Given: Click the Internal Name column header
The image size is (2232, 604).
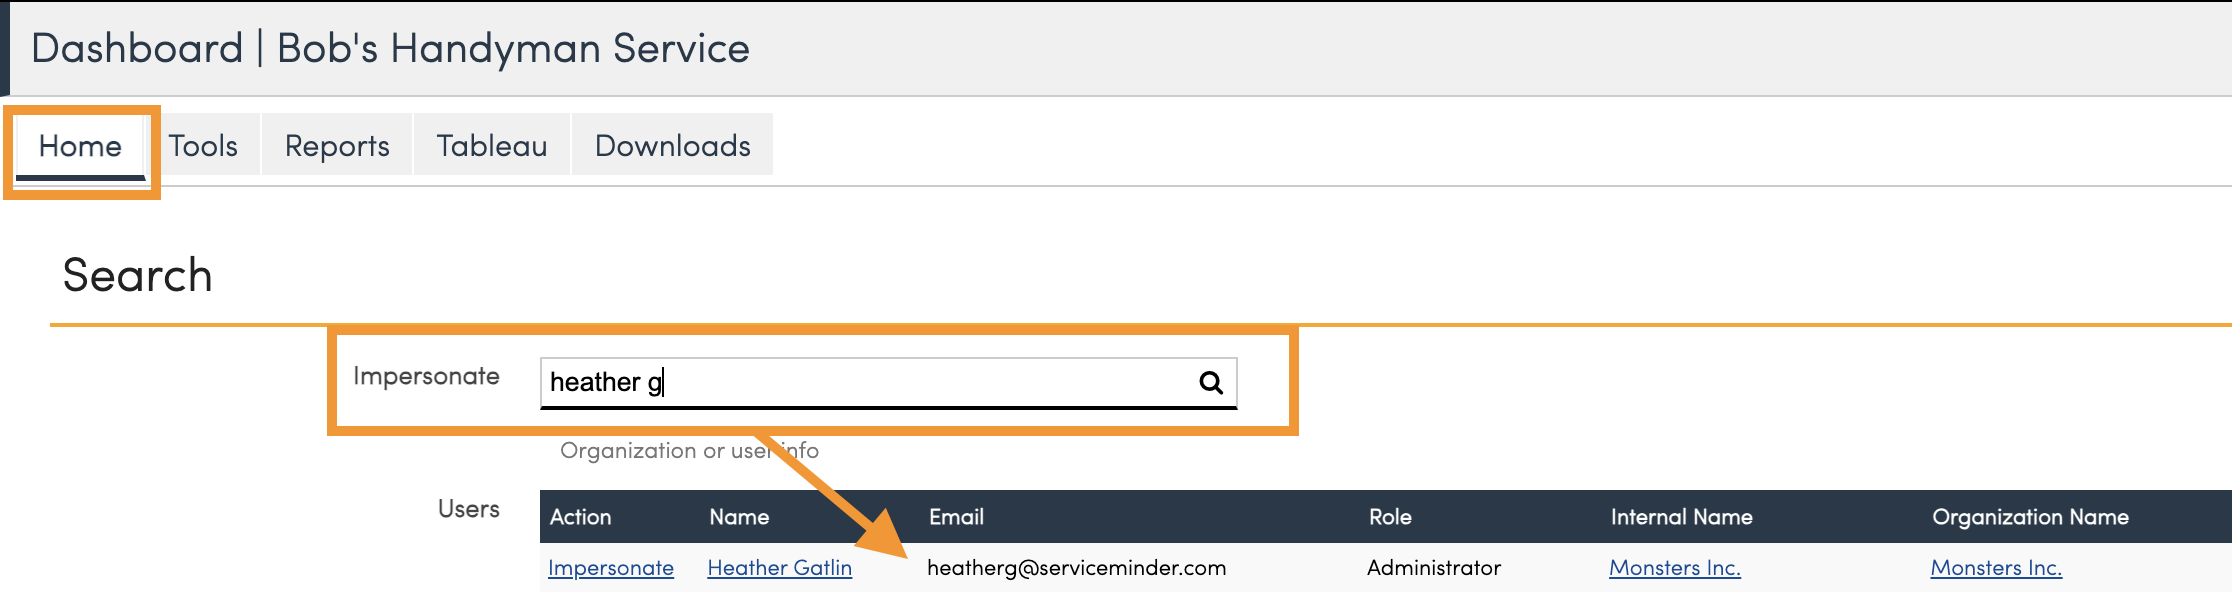Looking at the screenshot, I should 1682,517.
